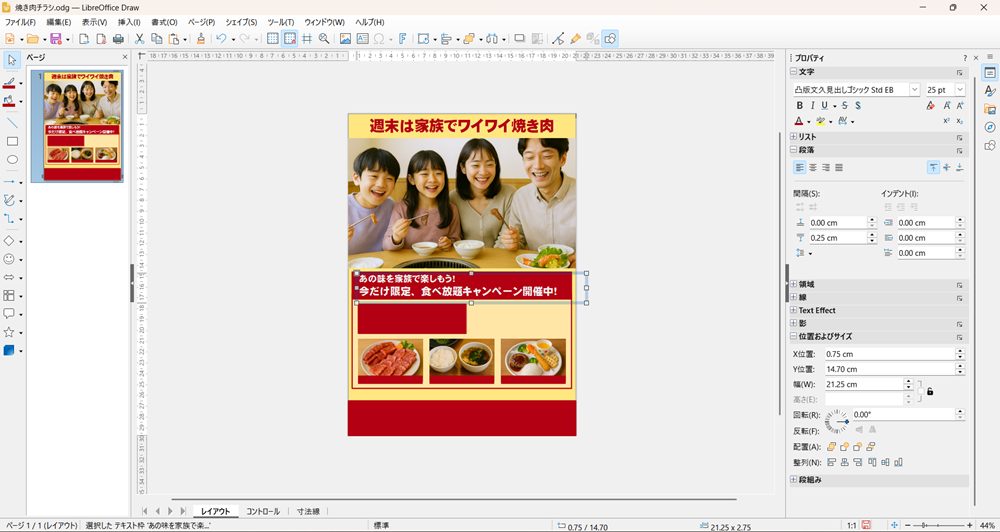The width and height of the screenshot is (1000, 532).
Task: Click the Bring to Front arrange icon
Action: coord(832,447)
